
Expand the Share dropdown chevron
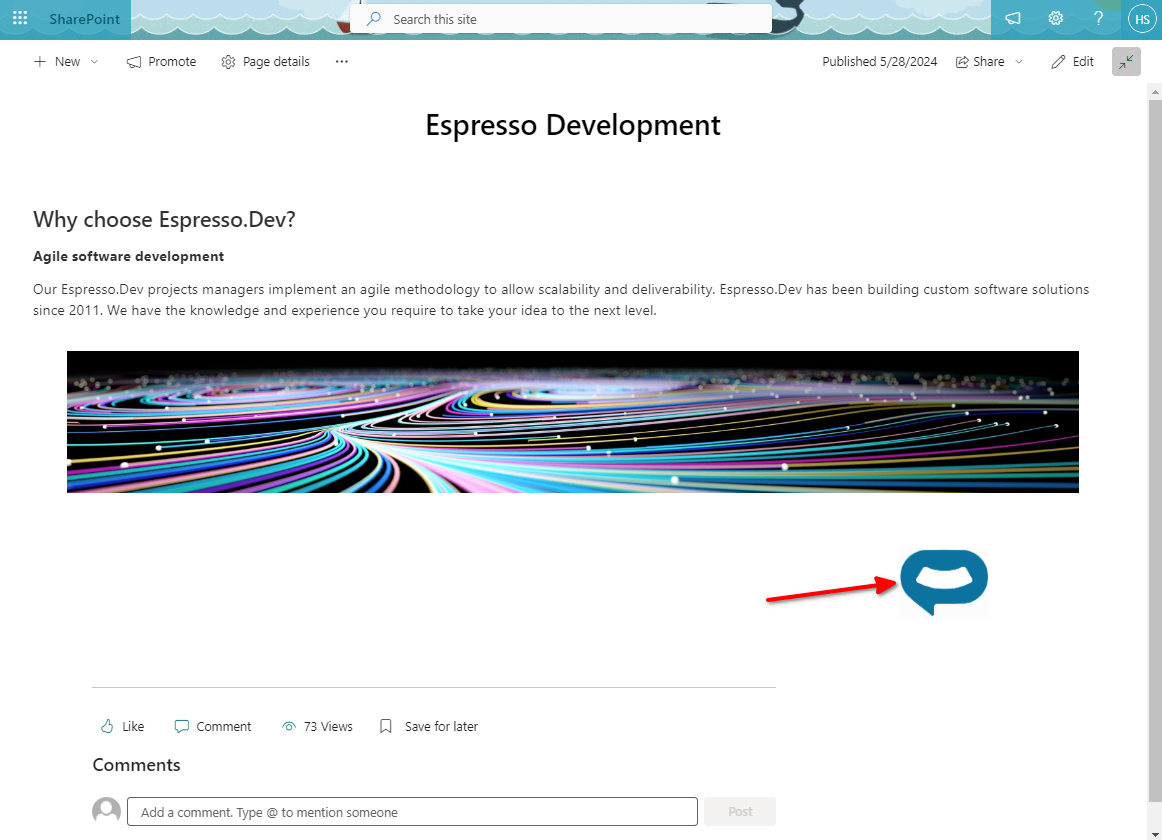tap(1019, 62)
